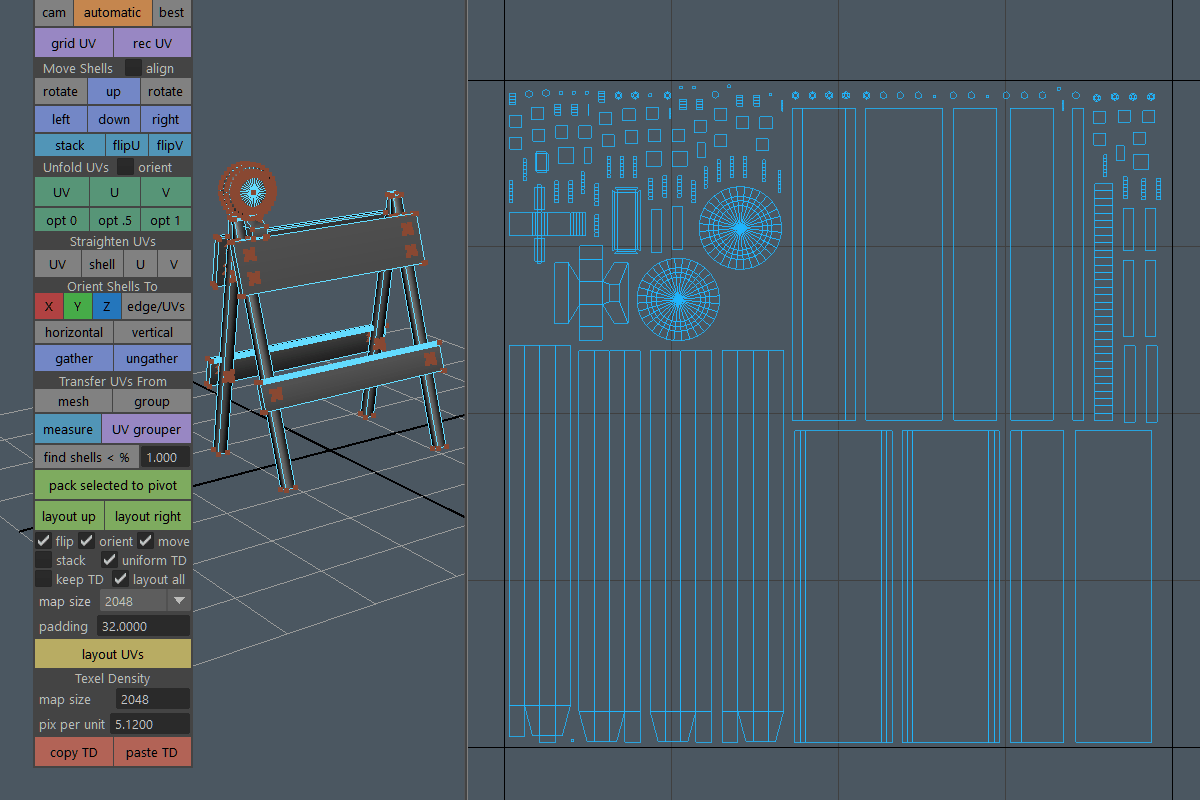
Task: Click the red X orient button
Action: pos(49,306)
